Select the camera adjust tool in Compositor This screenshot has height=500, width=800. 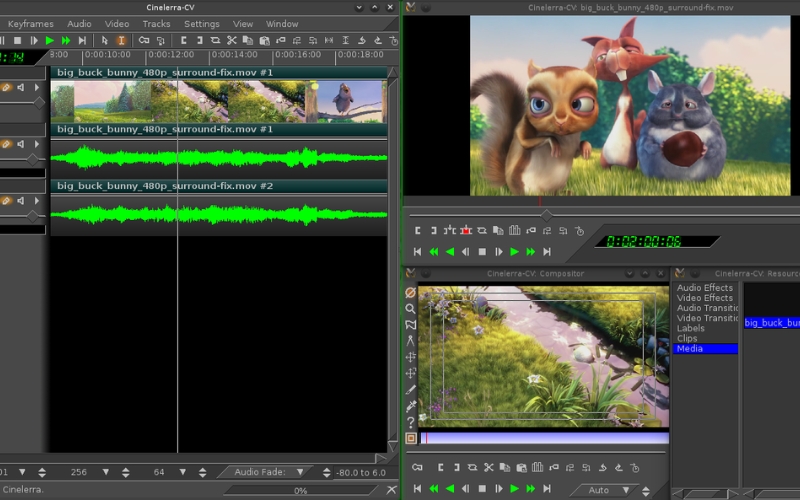410,357
